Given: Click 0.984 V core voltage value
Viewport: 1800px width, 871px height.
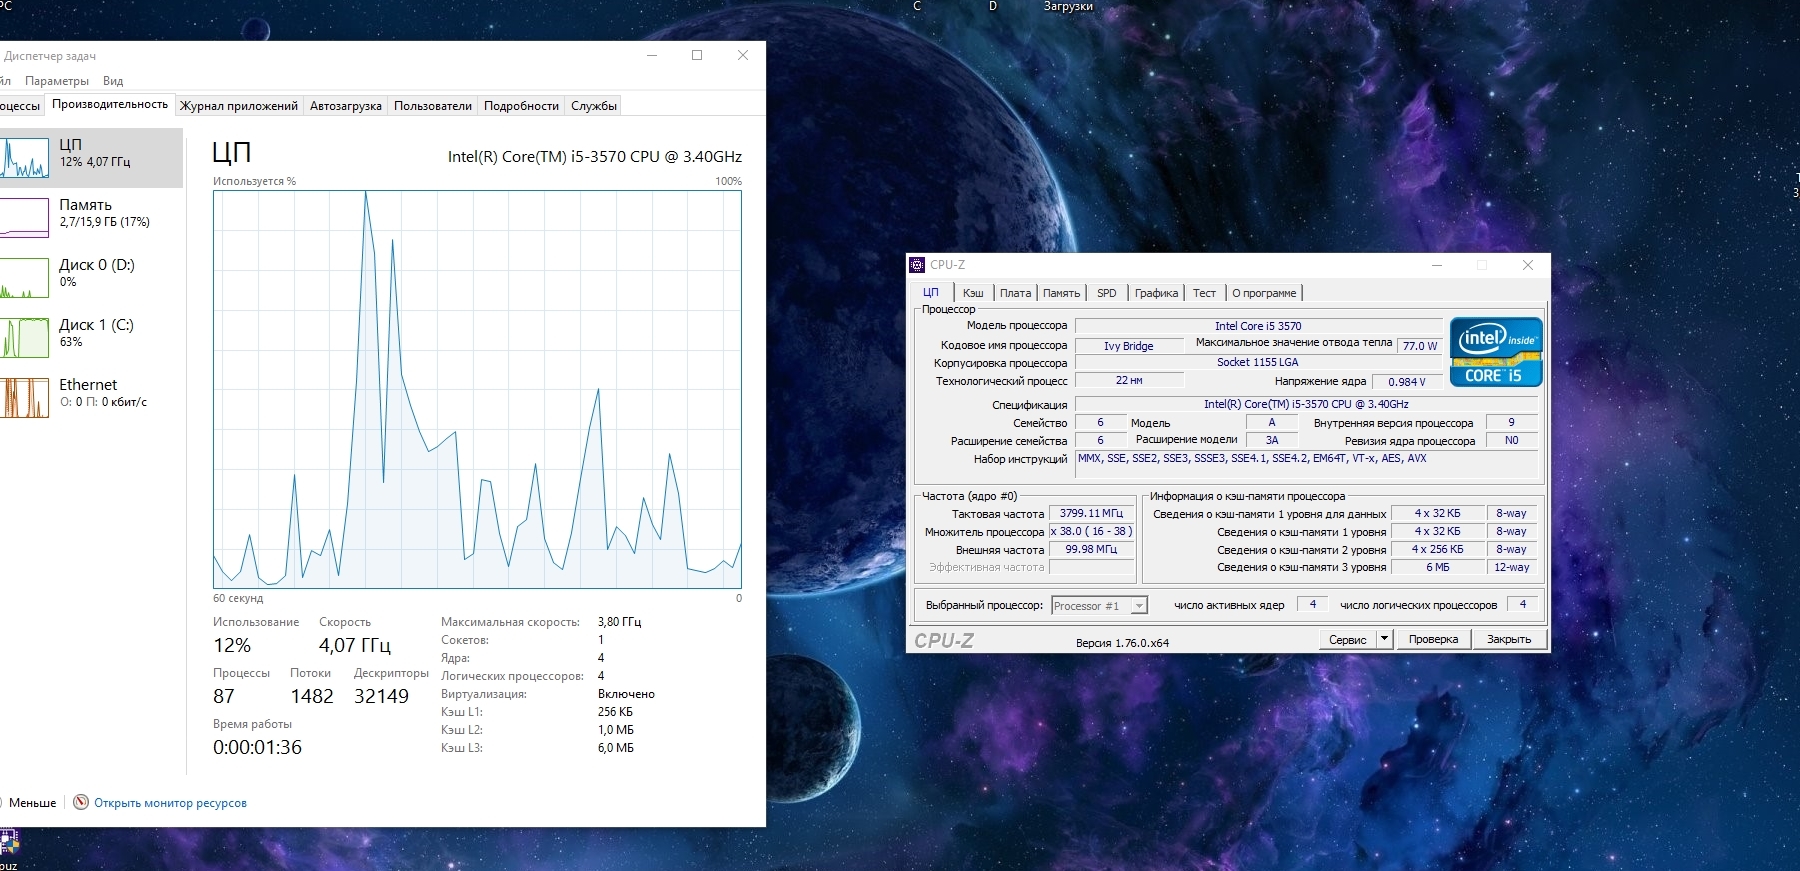Looking at the screenshot, I should [x=1407, y=382].
